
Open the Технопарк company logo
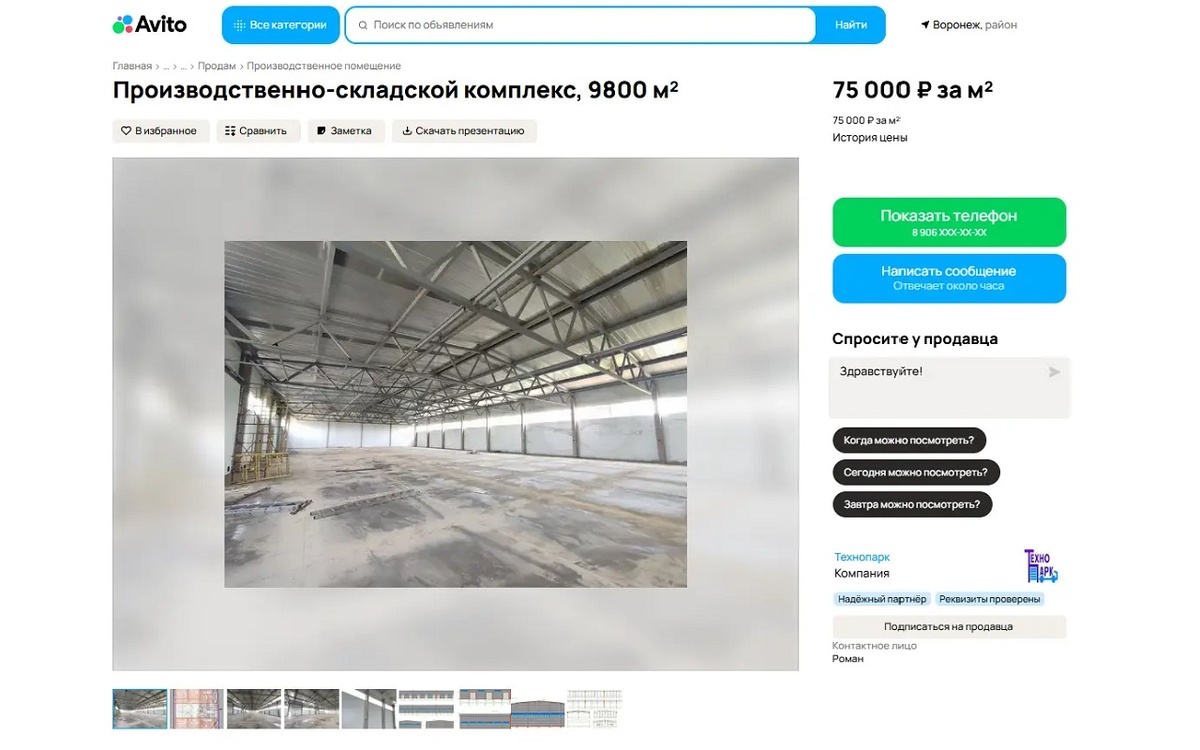click(1040, 566)
